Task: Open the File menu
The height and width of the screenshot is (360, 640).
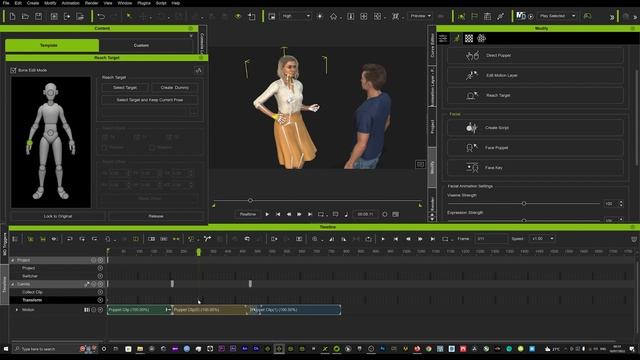Action: pos(6,3)
